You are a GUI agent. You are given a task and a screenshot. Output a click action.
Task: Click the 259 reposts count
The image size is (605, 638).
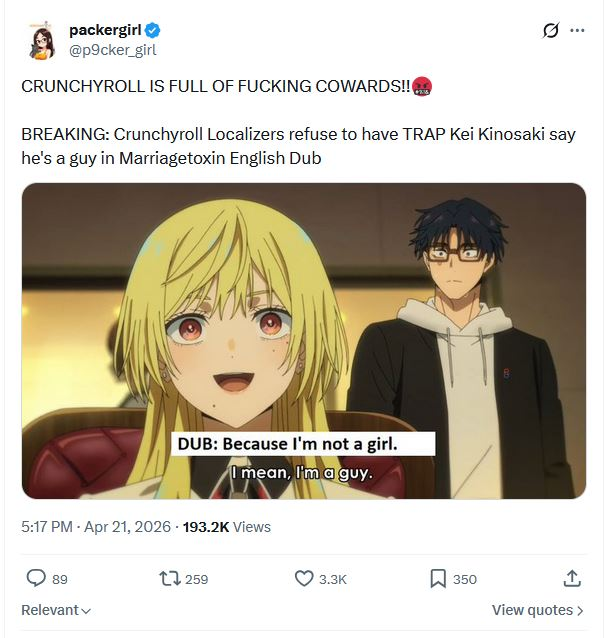coord(197,579)
